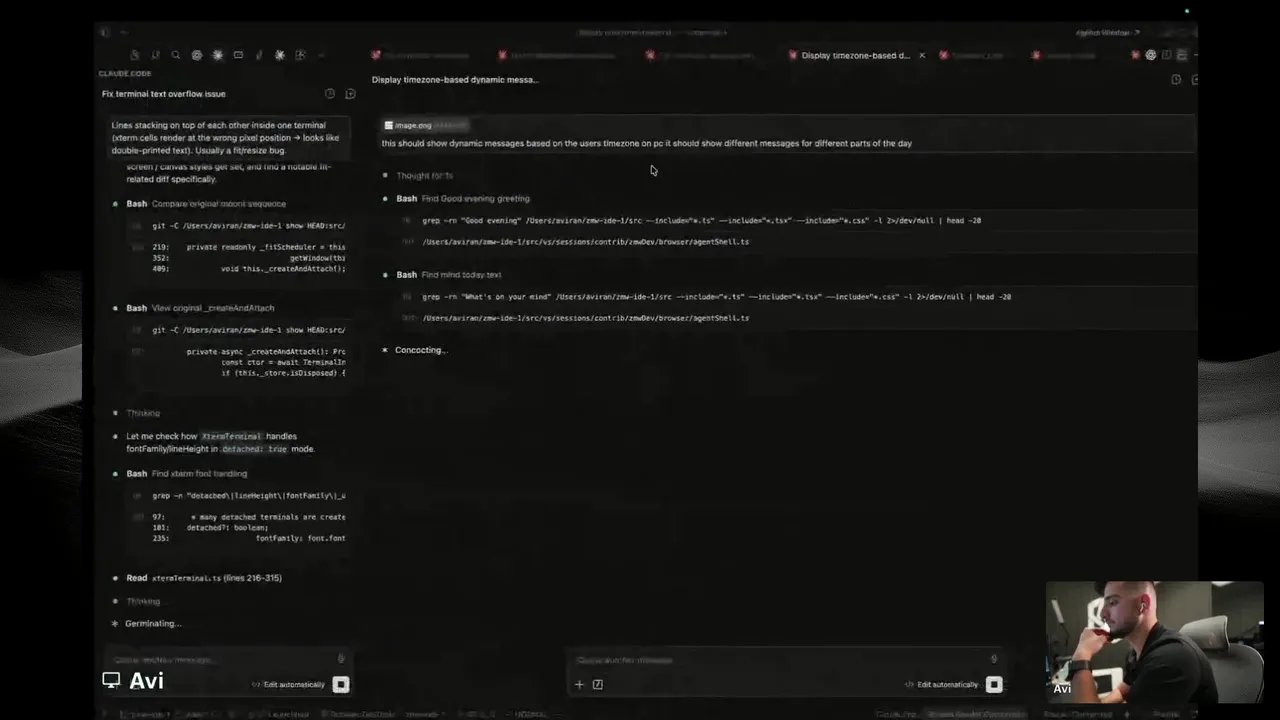
Task: Click the microphone icon in the left message box
Action: tap(341, 659)
